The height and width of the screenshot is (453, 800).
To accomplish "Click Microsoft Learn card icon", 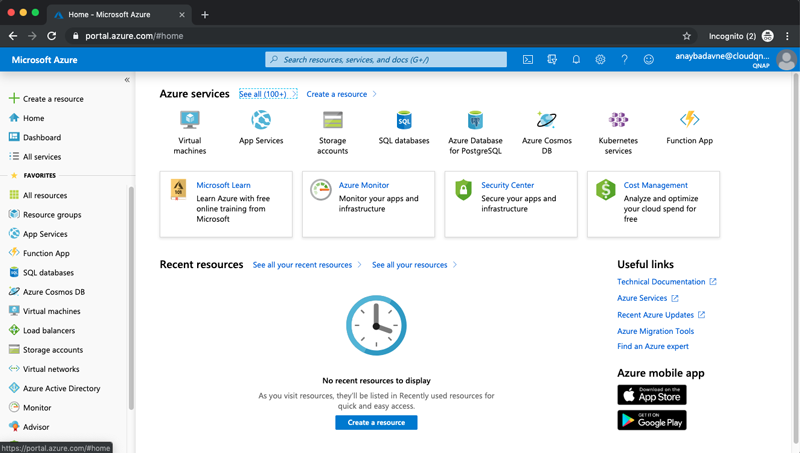I will click(178, 190).
